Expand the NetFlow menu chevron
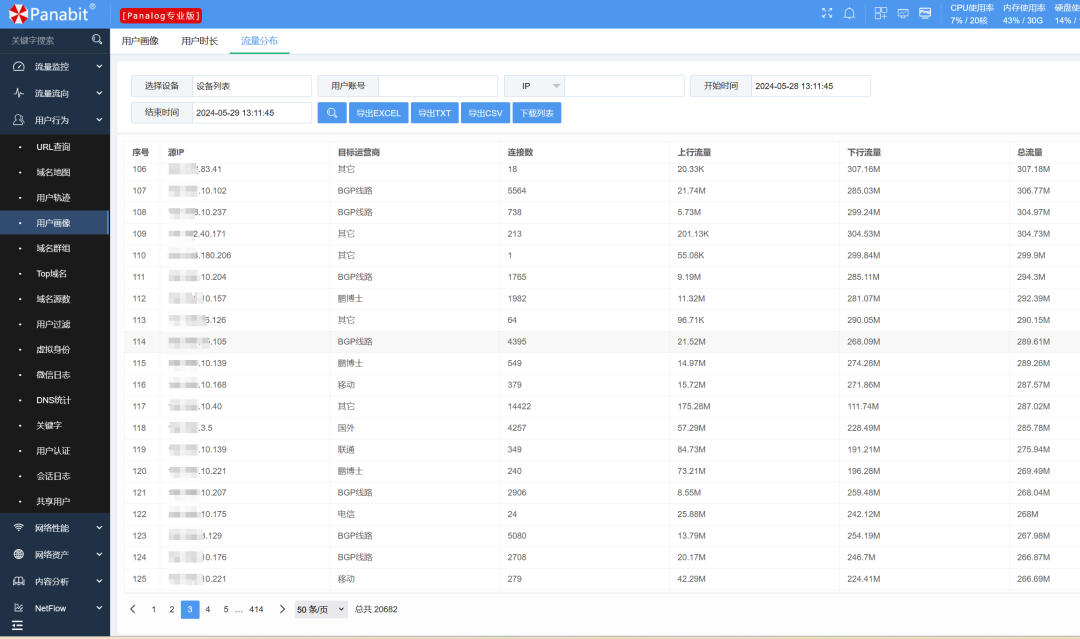Viewport: 1080px width, 639px height. coord(99,608)
